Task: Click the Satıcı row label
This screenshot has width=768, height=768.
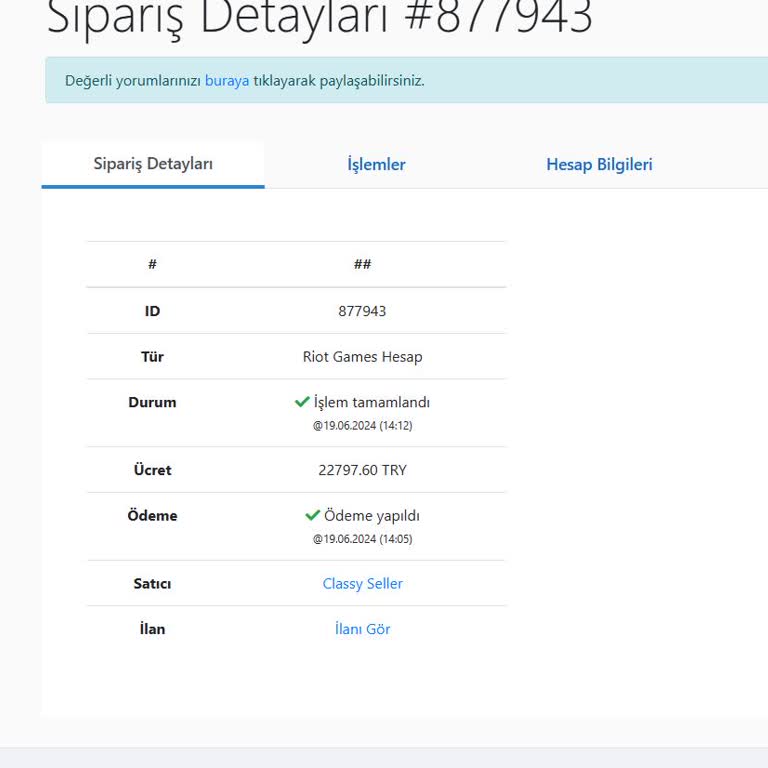Action: point(152,584)
